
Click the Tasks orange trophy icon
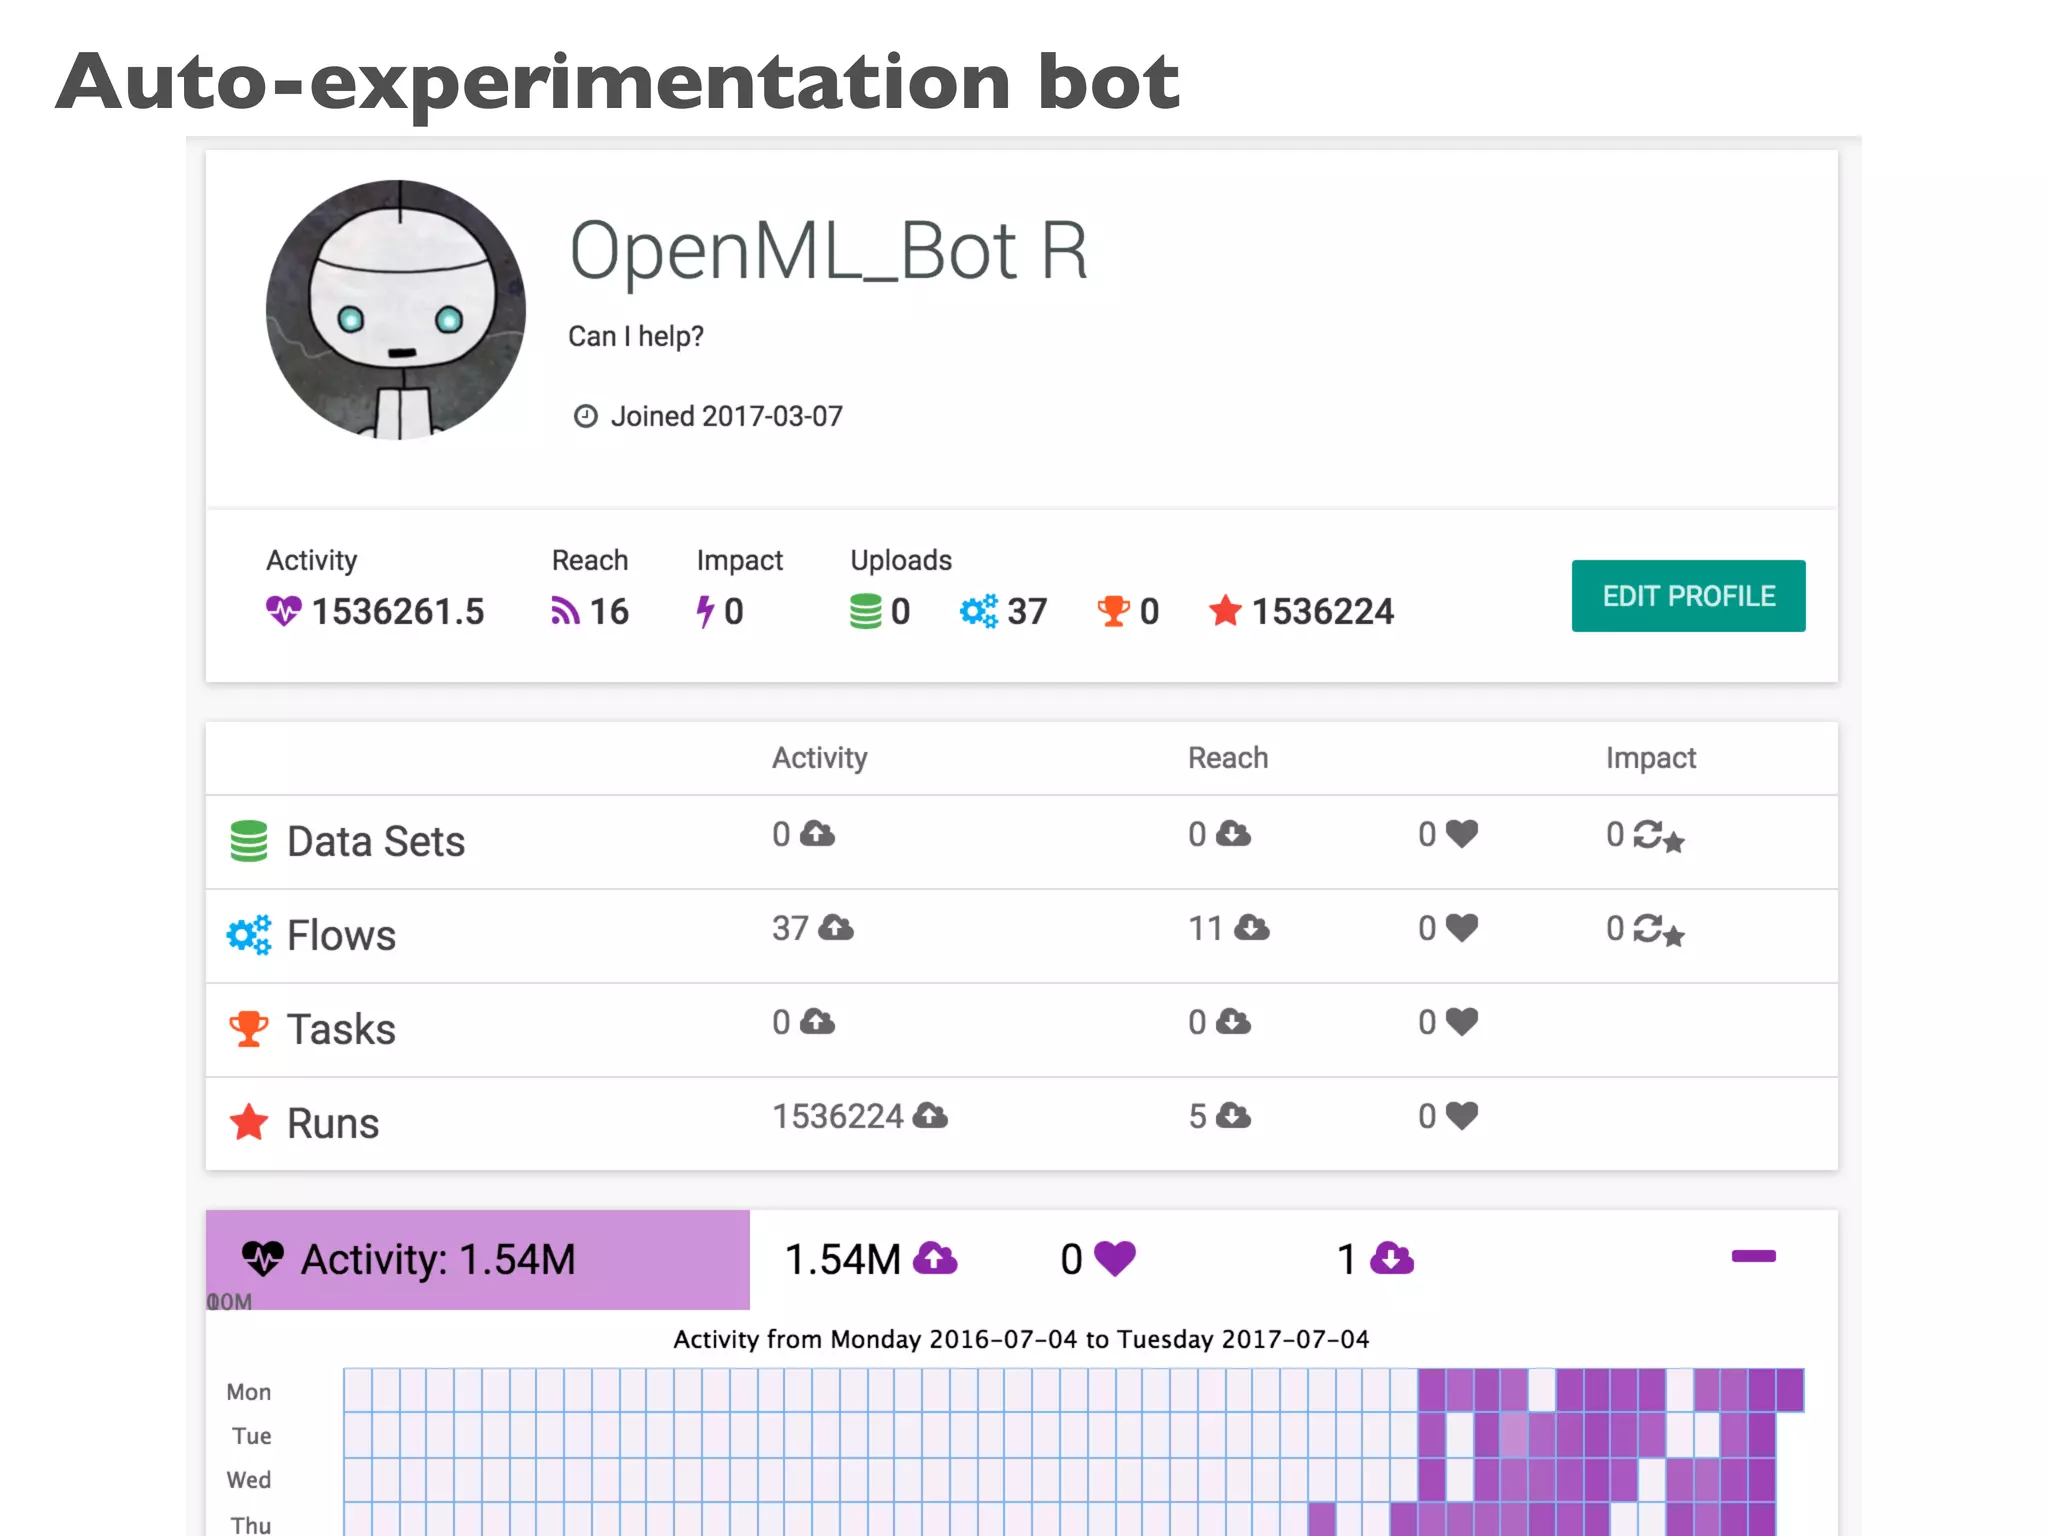point(249,1029)
